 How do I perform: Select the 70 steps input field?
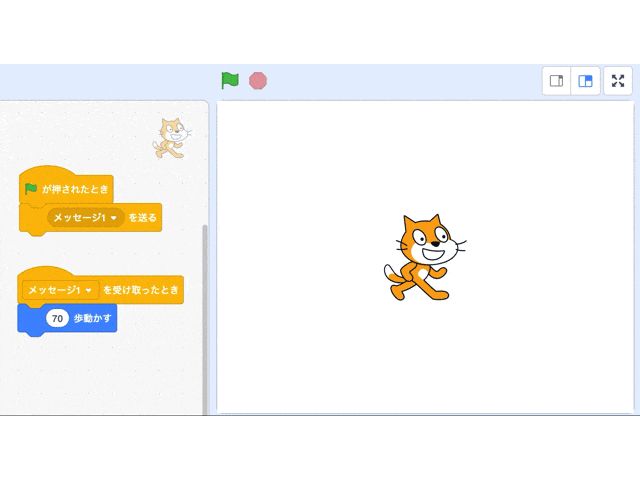coord(58,318)
